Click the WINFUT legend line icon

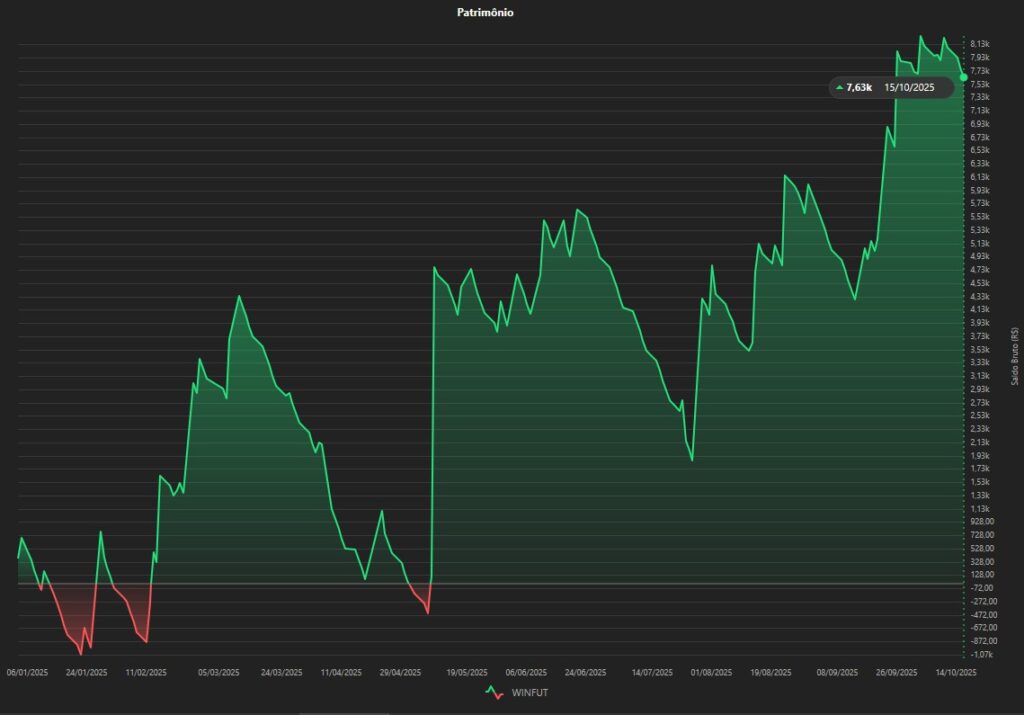tap(493, 692)
